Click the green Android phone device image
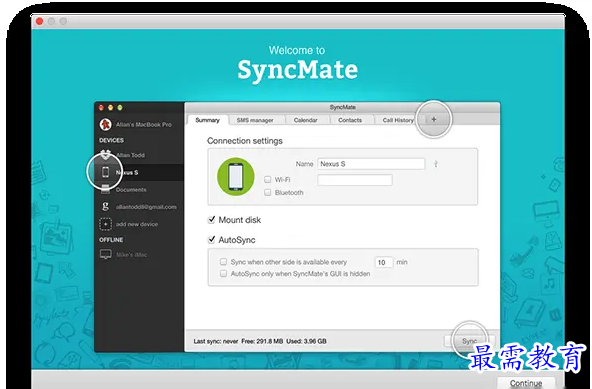The height and width of the screenshot is (389, 592). [x=236, y=176]
